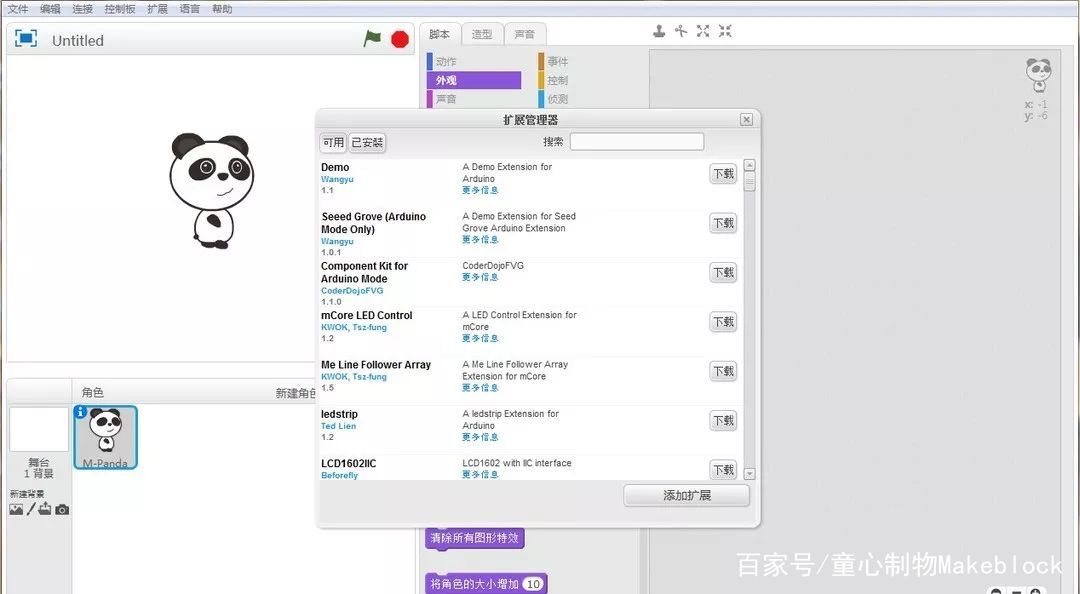Open the 文件 menu
Screen dimensions: 1080x594
18,9
